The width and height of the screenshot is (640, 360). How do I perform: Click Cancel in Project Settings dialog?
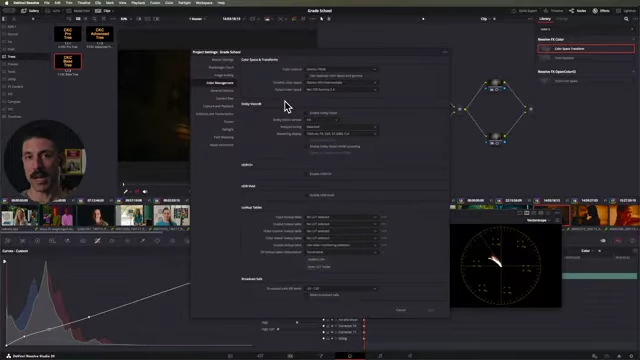coord(401,310)
